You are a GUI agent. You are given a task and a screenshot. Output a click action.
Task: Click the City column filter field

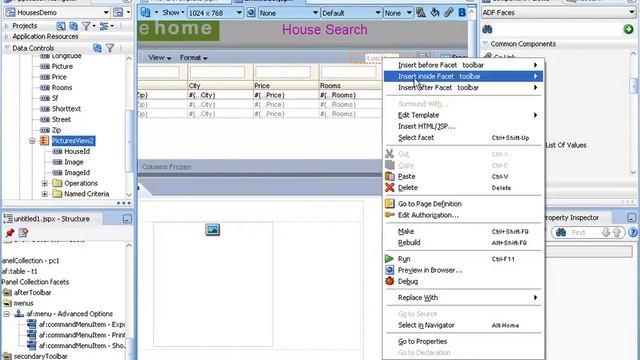217,72
